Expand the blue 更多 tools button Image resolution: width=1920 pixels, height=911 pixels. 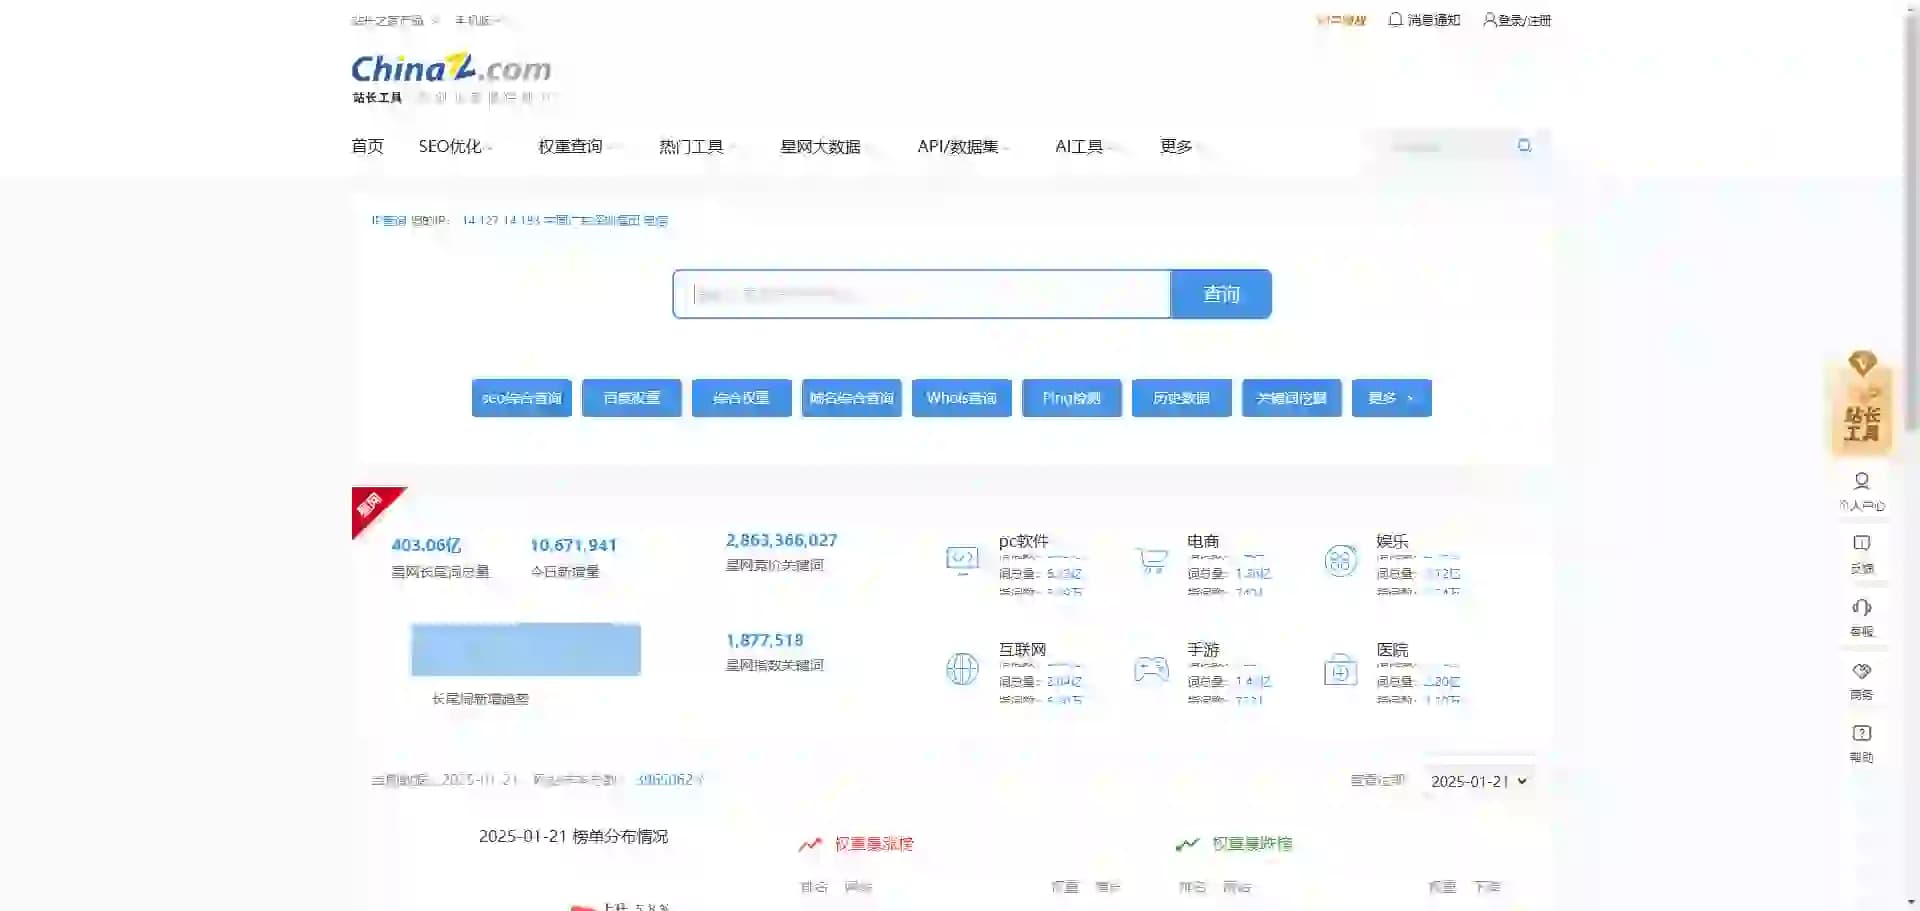[x=1391, y=398]
